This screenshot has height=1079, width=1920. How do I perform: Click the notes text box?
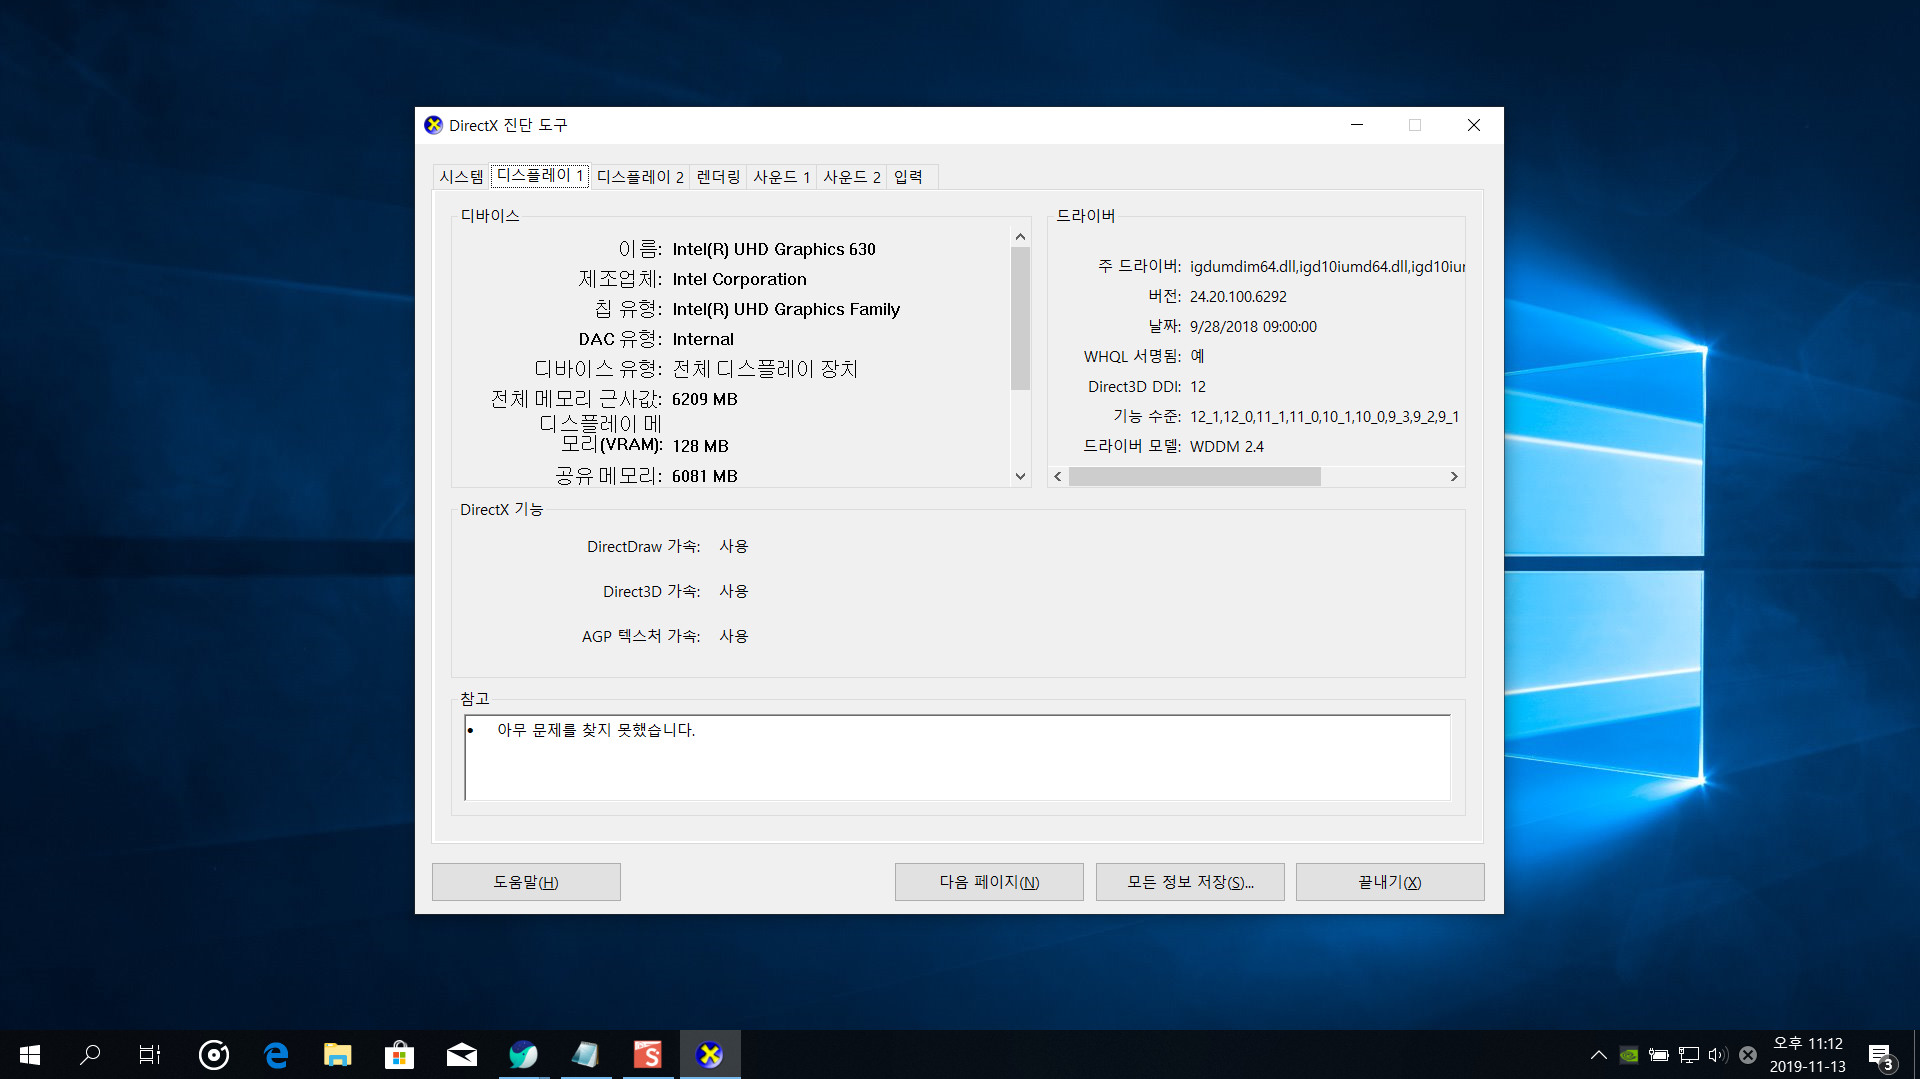pyautogui.click(x=957, y=757)
